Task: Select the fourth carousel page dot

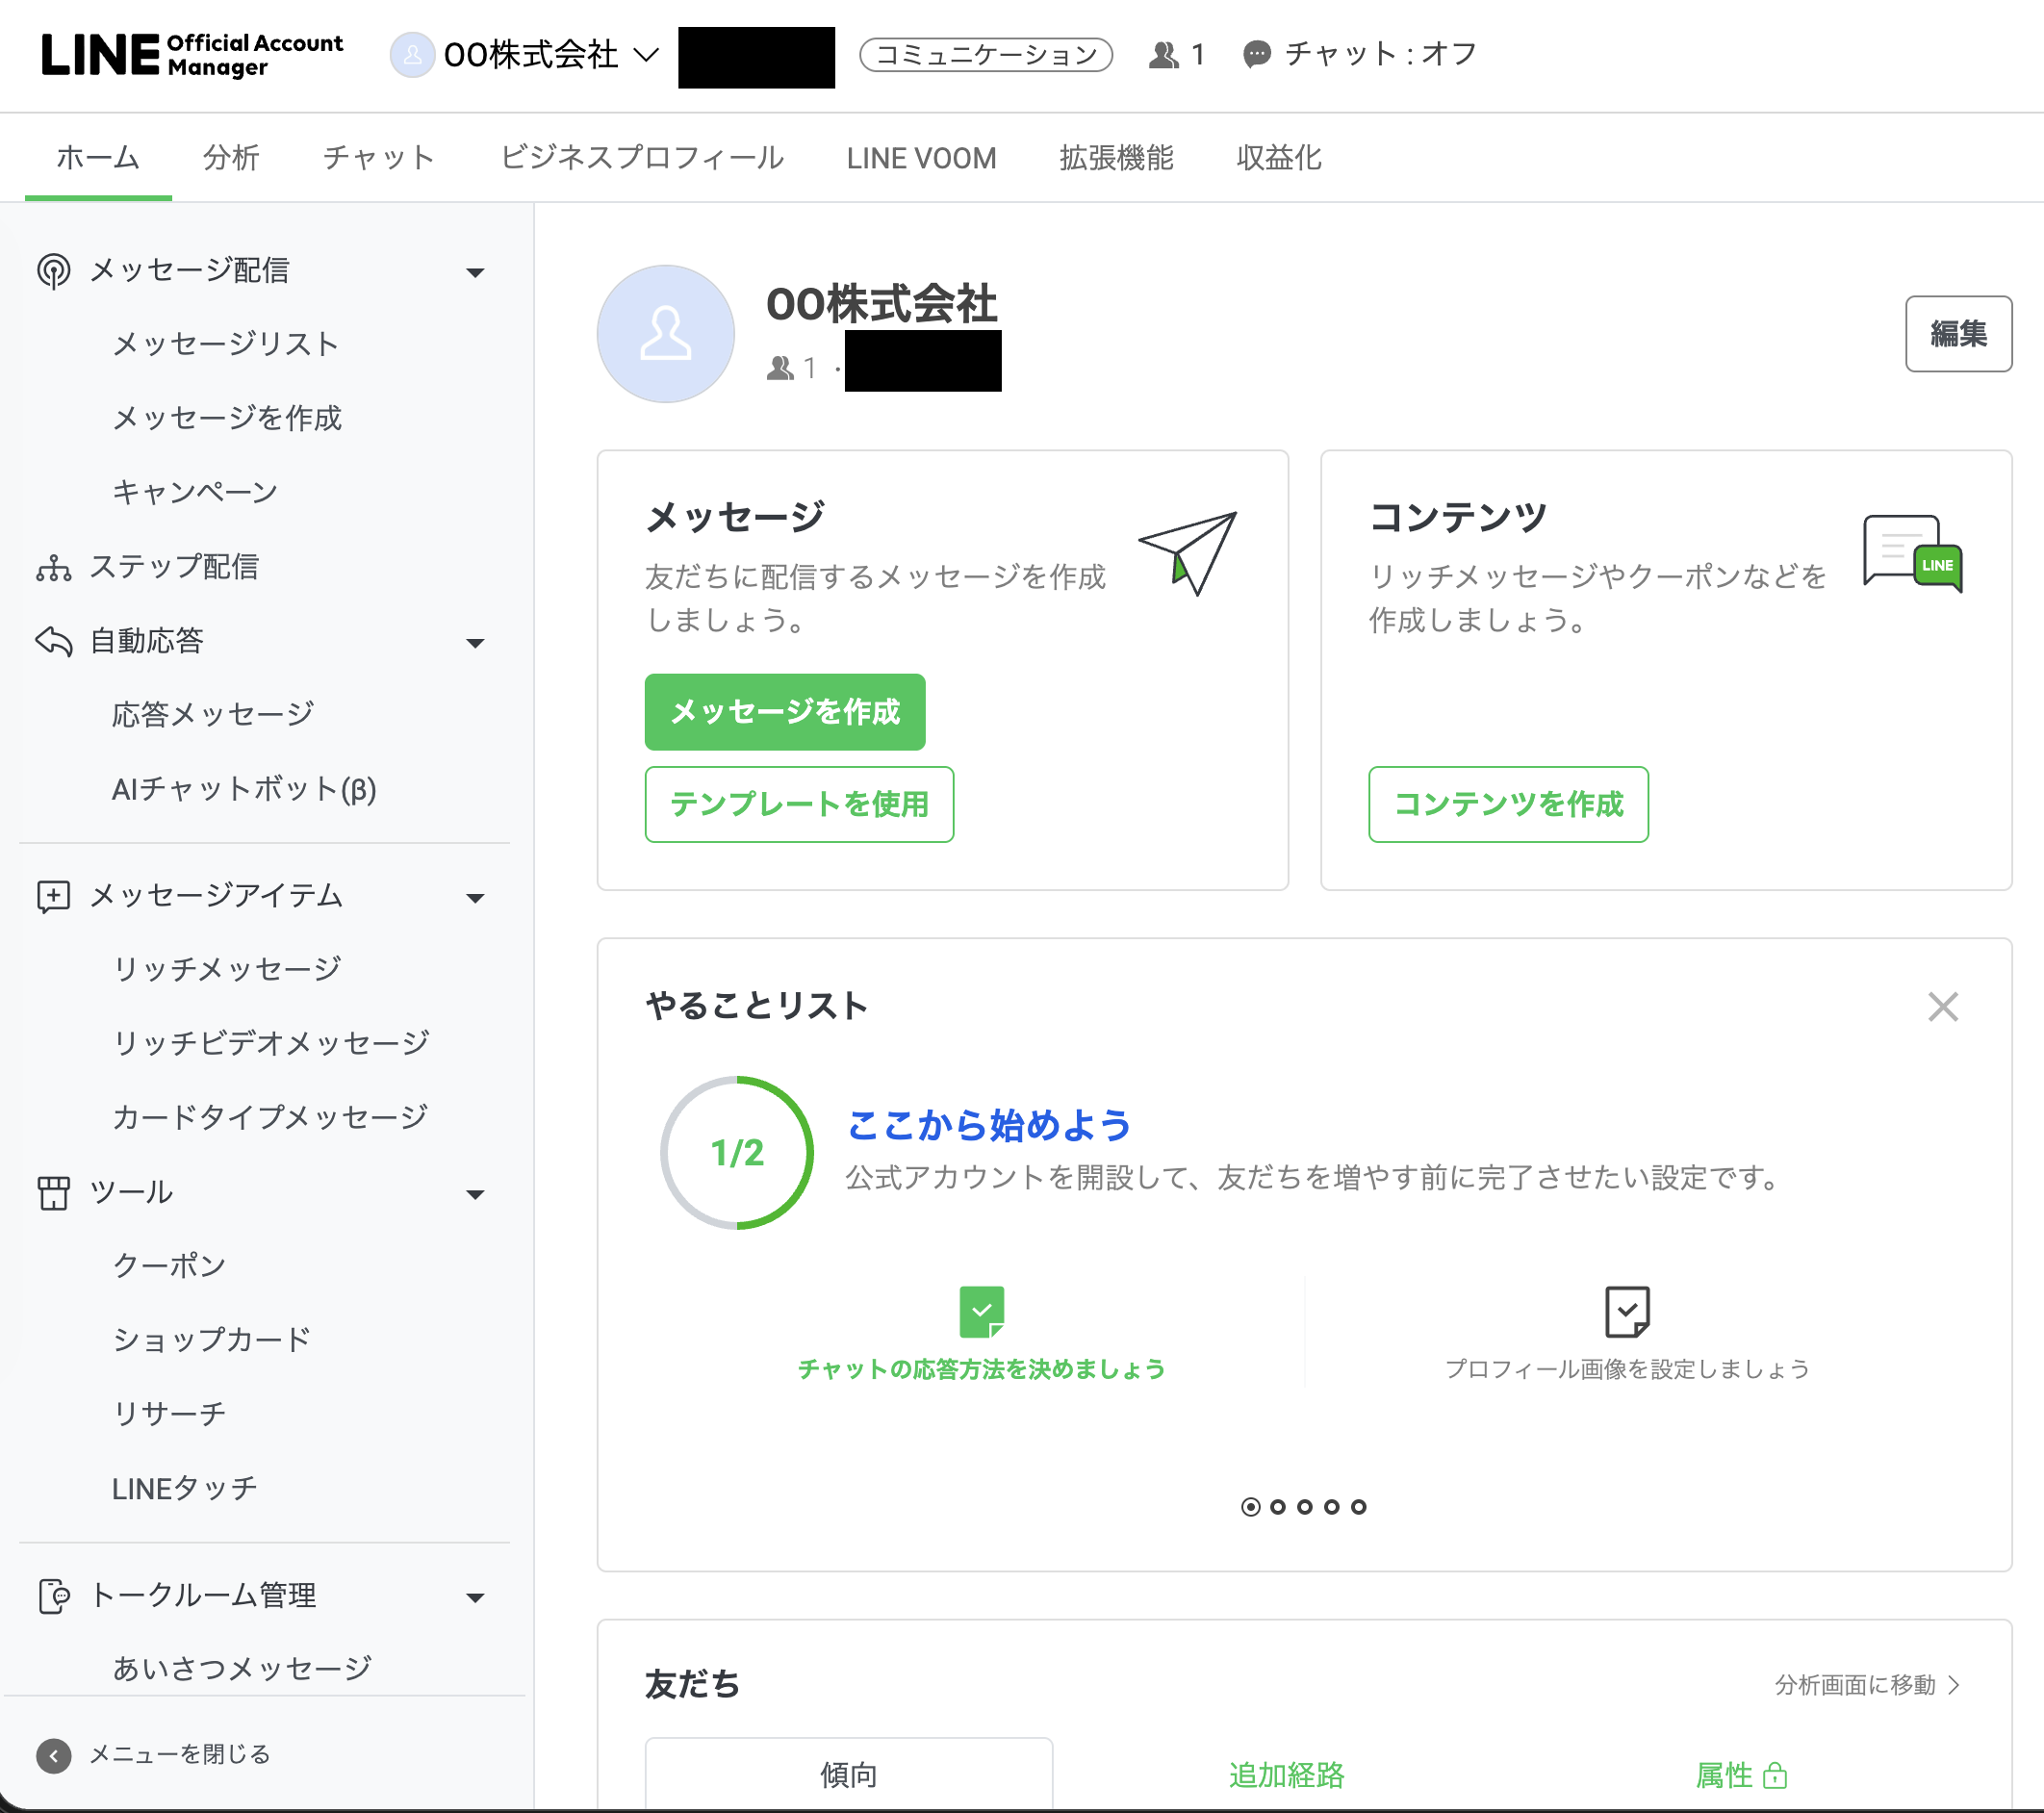Action: (x=1332, y=1507)
